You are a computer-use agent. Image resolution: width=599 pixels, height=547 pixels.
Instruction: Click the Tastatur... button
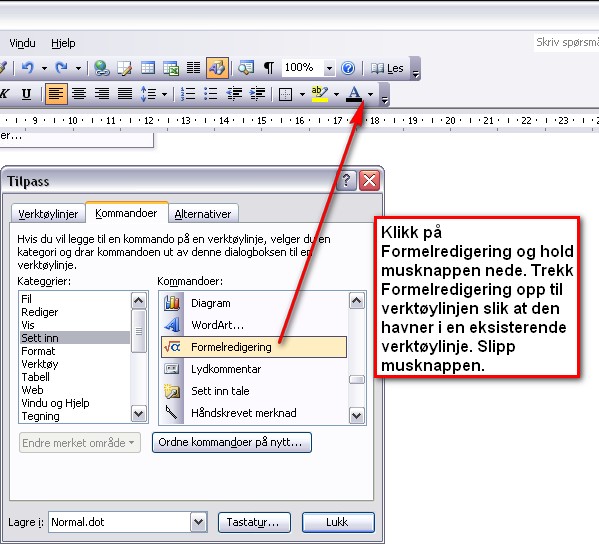(x=254, y=522)
